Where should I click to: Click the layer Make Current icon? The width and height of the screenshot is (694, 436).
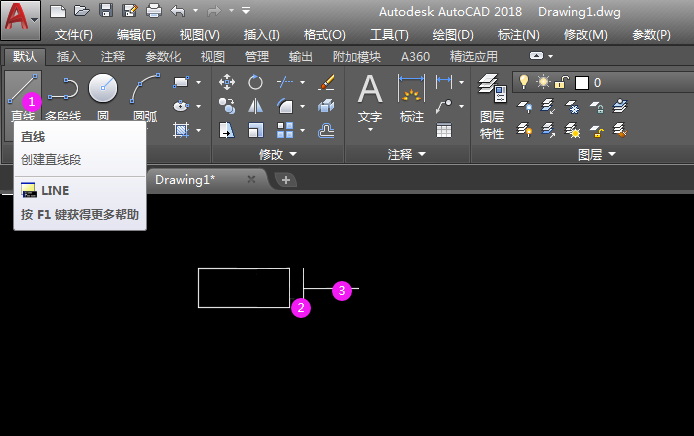(621, 106)
